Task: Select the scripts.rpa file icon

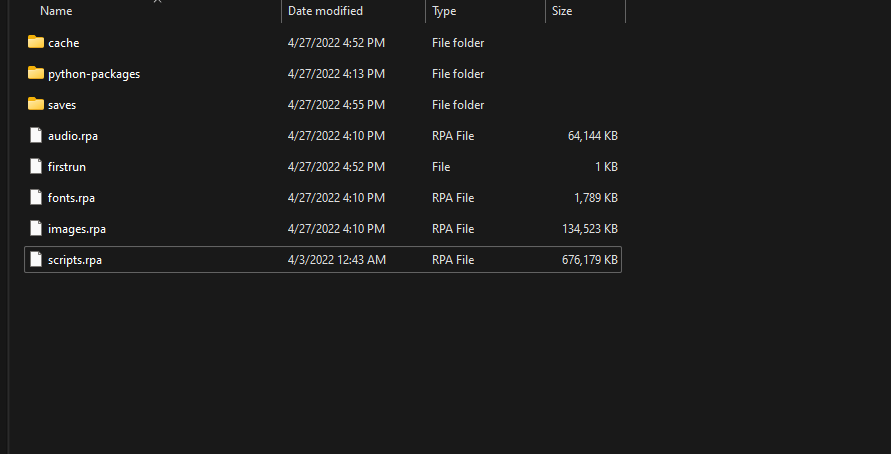Action: point(36,260)
